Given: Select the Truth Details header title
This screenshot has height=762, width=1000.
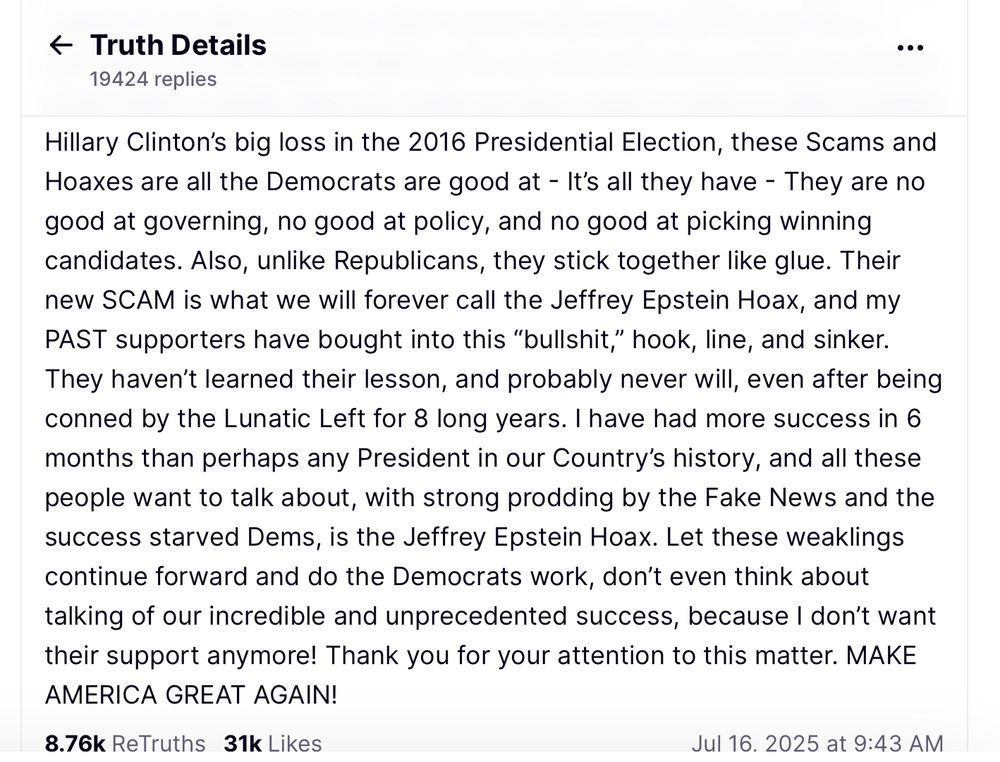Looking at the screenshot, I should click(x=177, y=44).
